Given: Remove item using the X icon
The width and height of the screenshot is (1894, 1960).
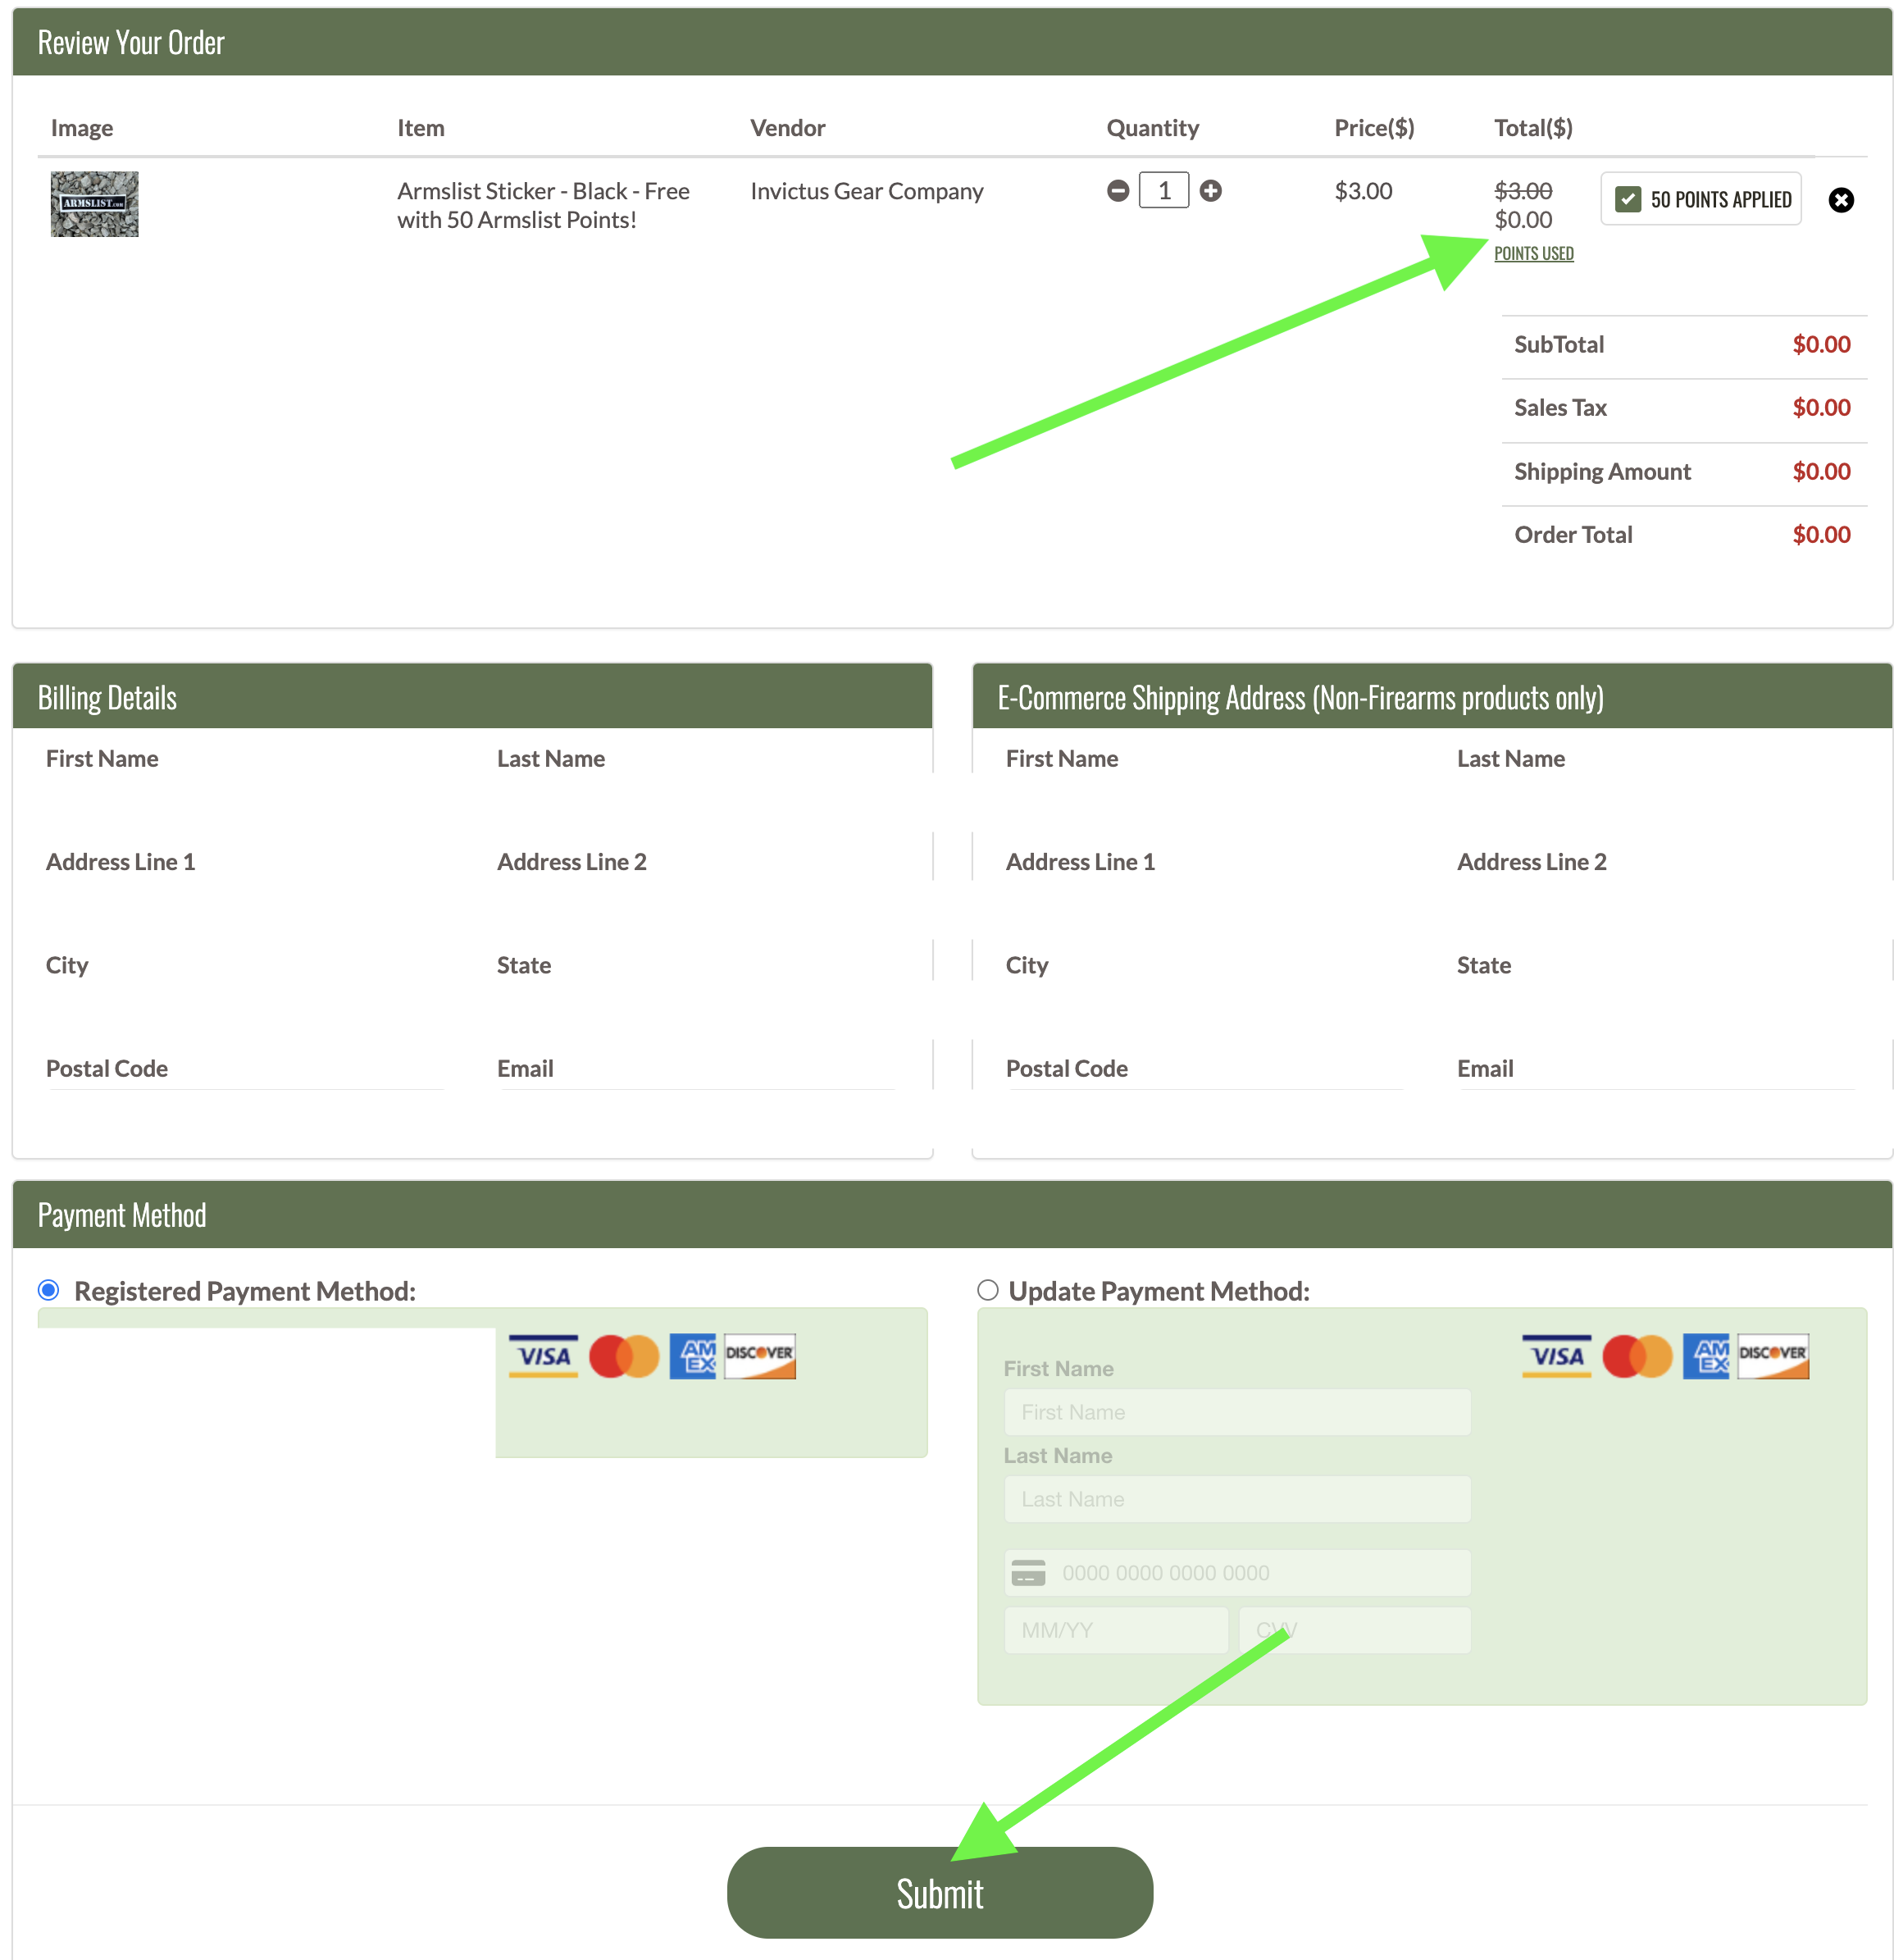Looking at the screenshot, I should tap(1840, 200).
